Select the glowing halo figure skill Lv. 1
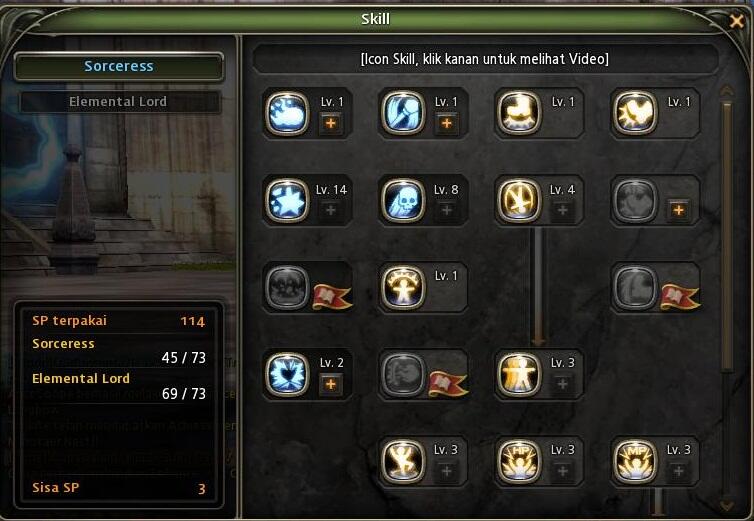The height and width of the screenshot is (521, 754). point(403,288)
